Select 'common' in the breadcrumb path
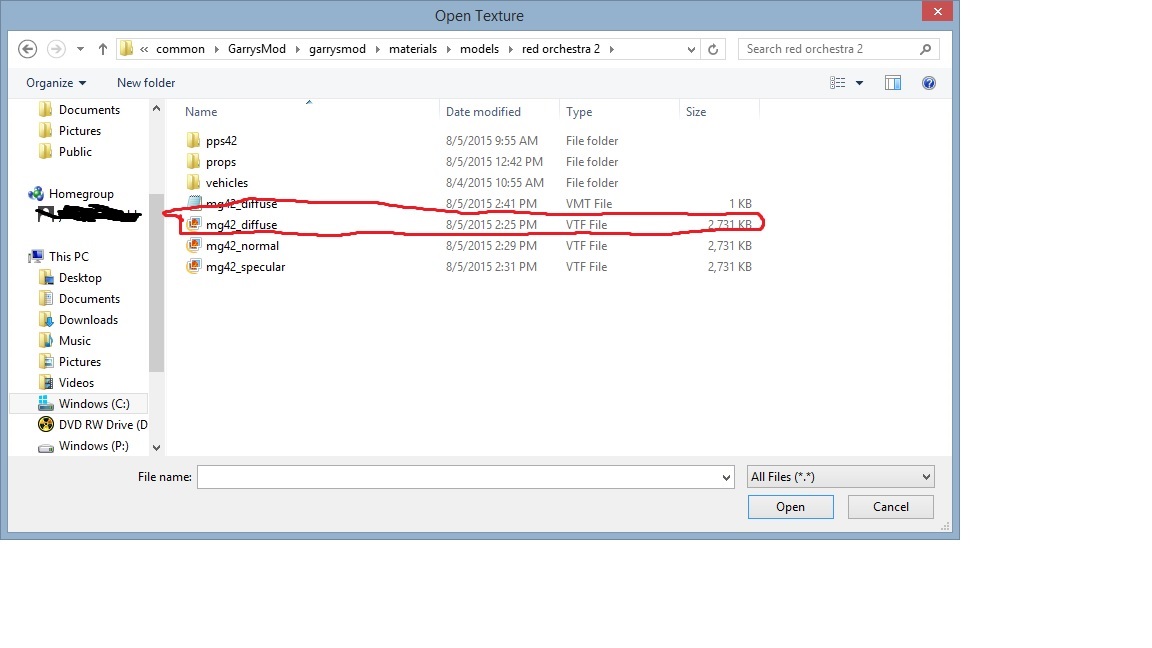The width and height of the screenshot is (1152, 648). coord(180,49)
